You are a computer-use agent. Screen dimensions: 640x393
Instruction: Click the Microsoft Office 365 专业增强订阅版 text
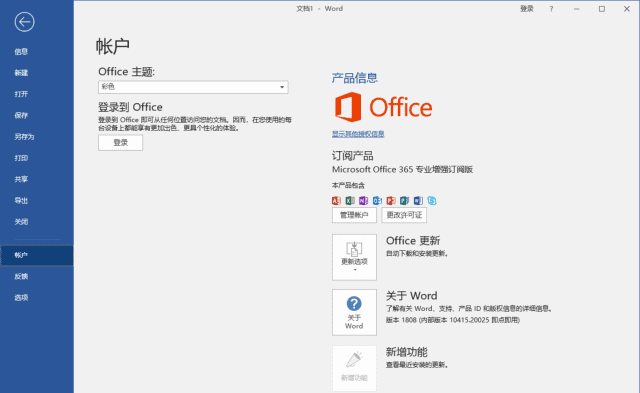[x=402, y=169]
